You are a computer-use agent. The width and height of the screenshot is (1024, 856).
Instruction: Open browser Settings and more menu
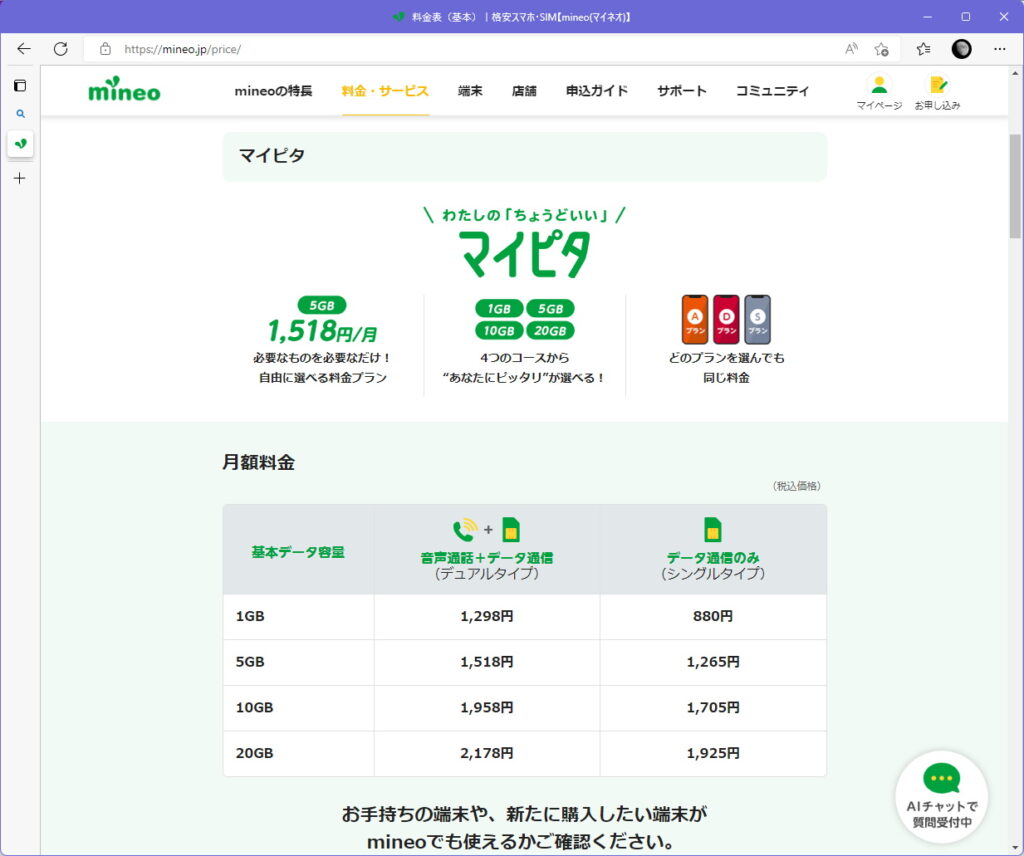pos(999,49)
